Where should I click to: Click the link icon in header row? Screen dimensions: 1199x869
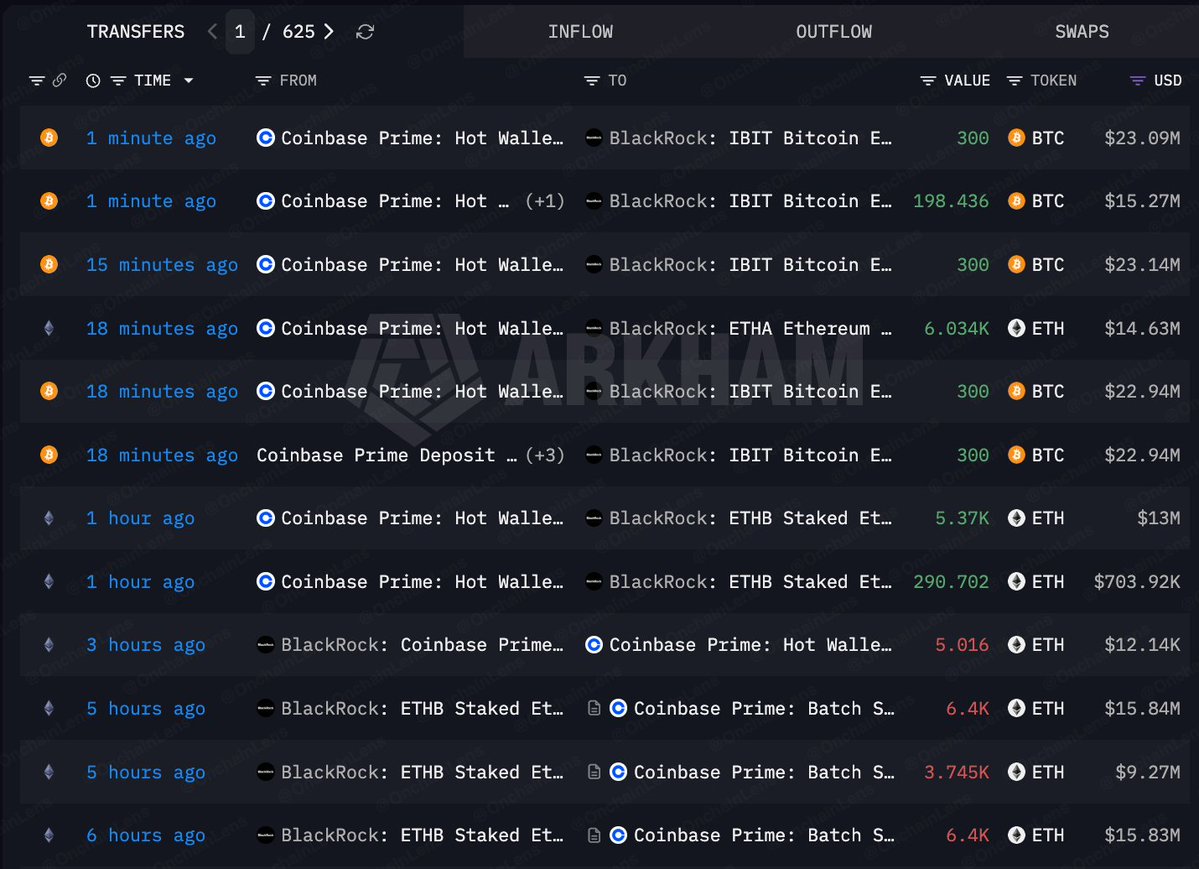coord(59,80)
